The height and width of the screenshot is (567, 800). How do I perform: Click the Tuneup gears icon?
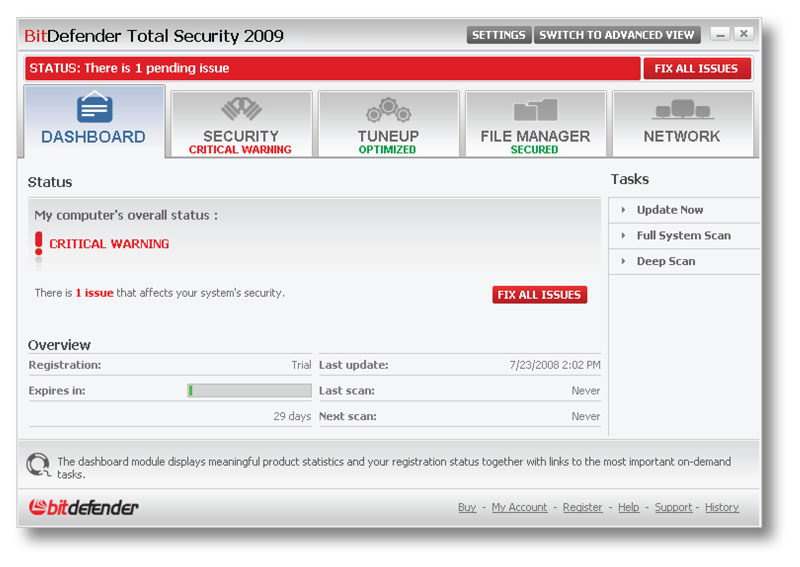tap(388, 110)
